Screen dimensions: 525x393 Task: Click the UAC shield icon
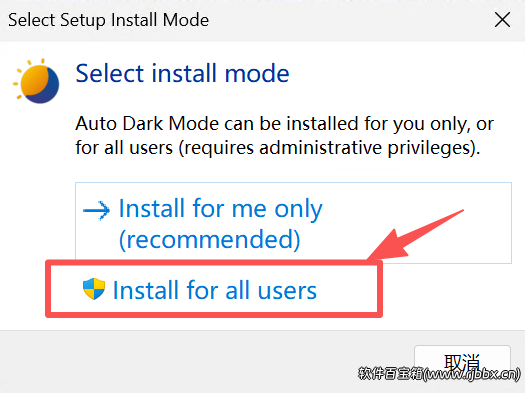[94, 289]
